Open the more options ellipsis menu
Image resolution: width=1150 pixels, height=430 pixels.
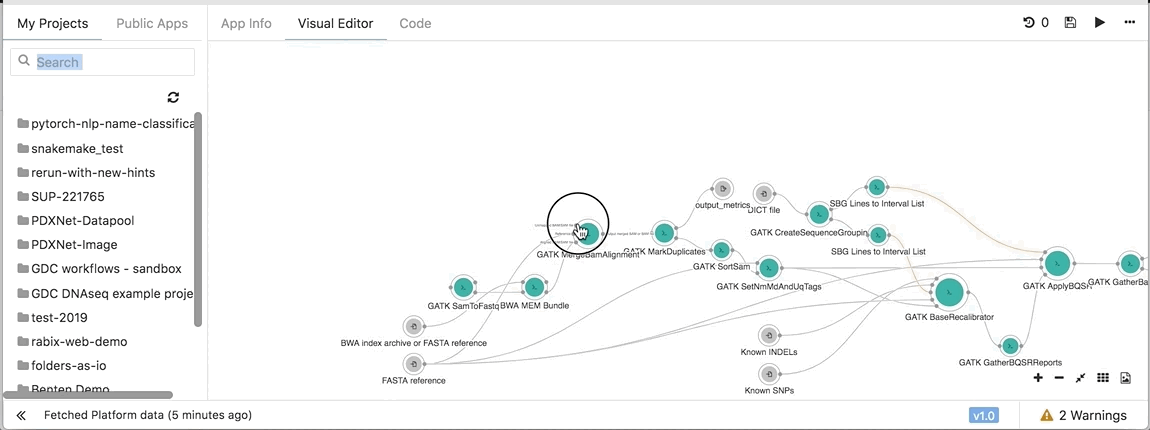pyautogui.click(x=1129, y=23)
